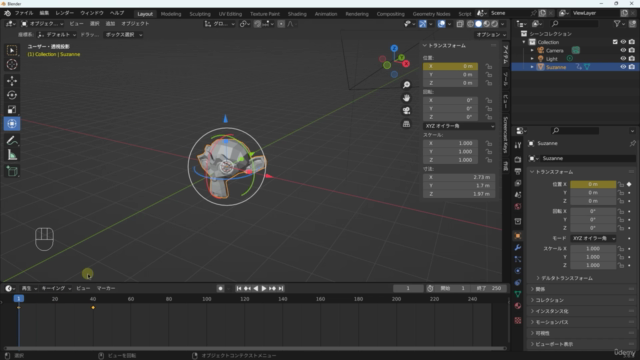Select the Move tool

12,80
